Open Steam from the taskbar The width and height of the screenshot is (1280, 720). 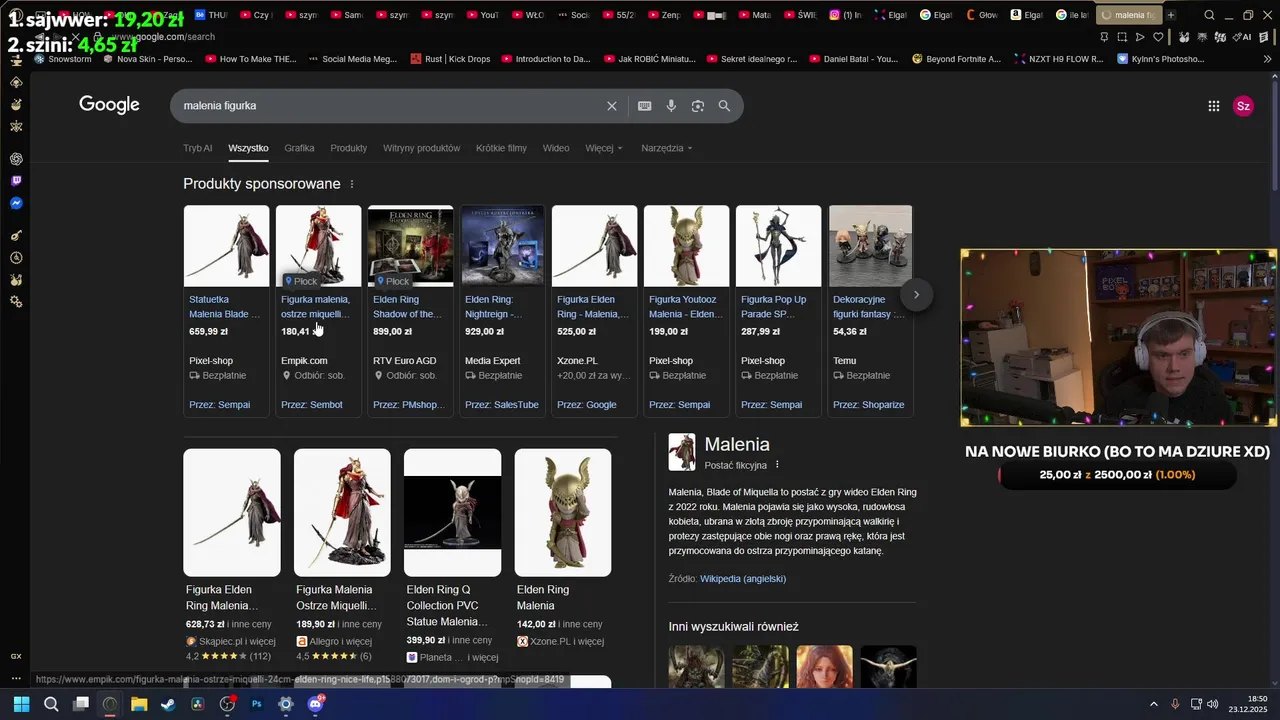[168, 704]
